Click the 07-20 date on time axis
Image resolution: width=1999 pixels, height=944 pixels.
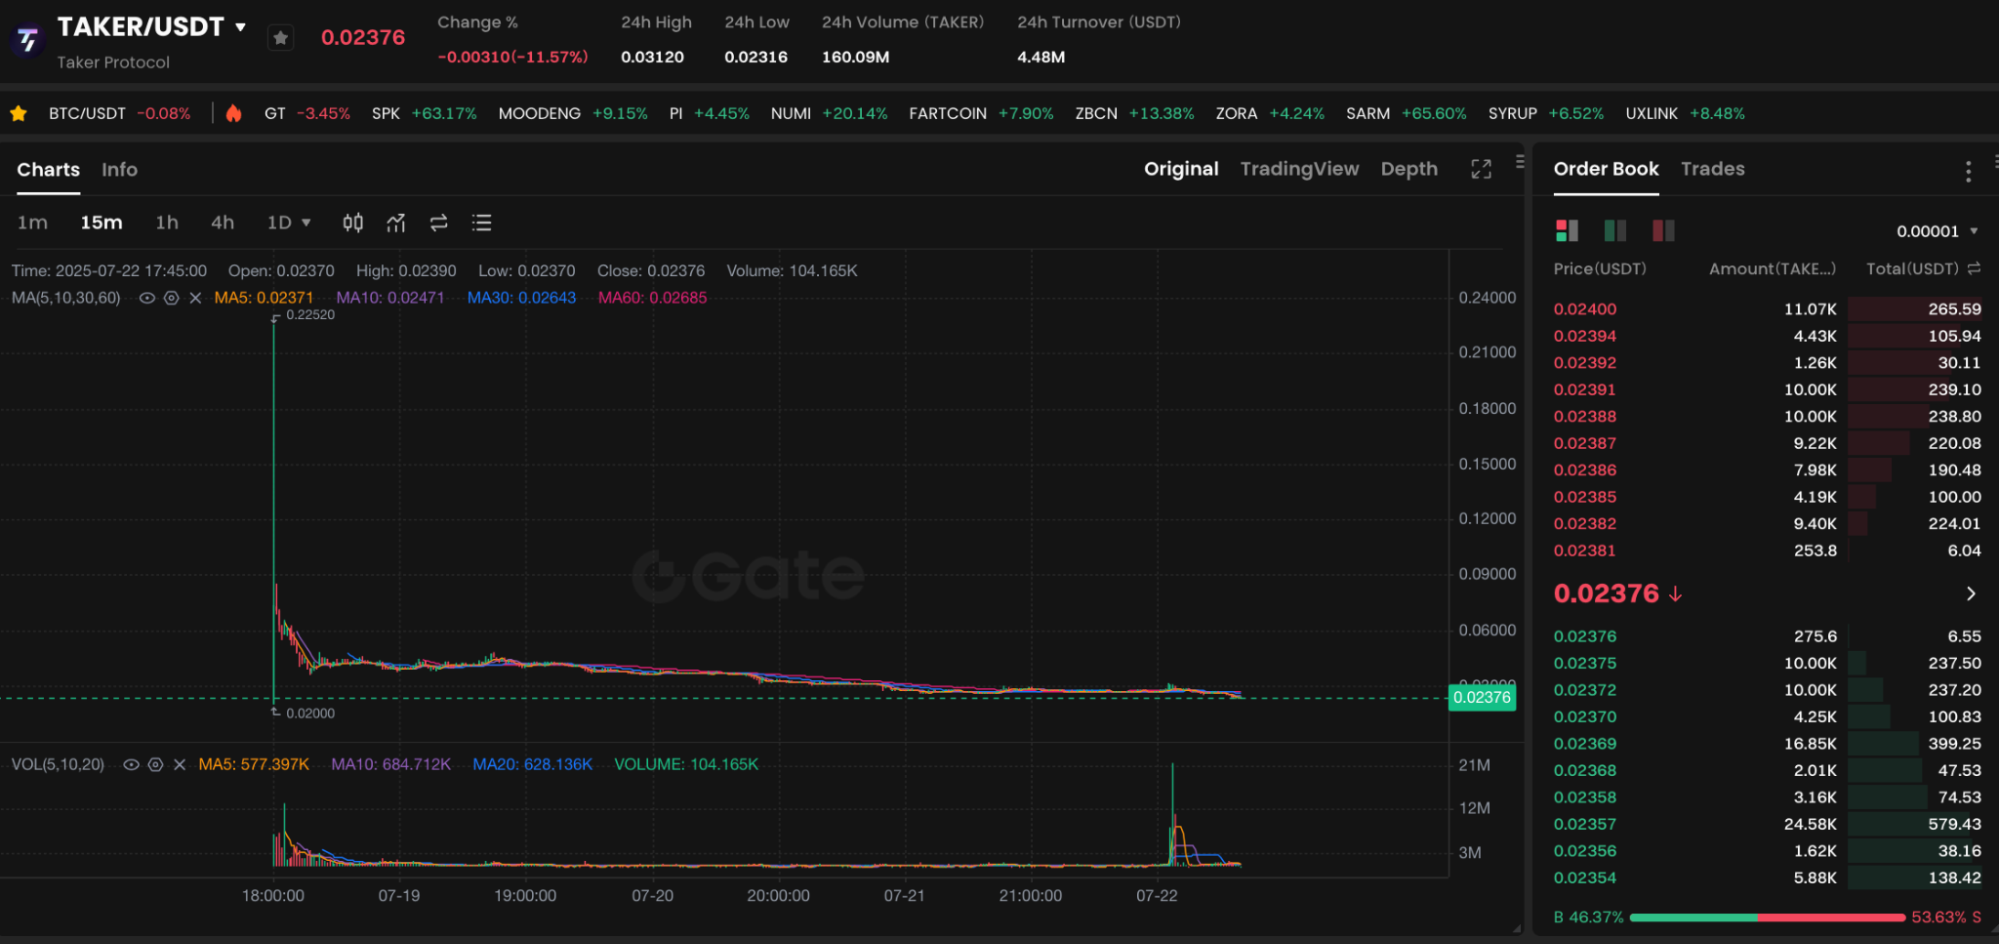click(652, 896)
